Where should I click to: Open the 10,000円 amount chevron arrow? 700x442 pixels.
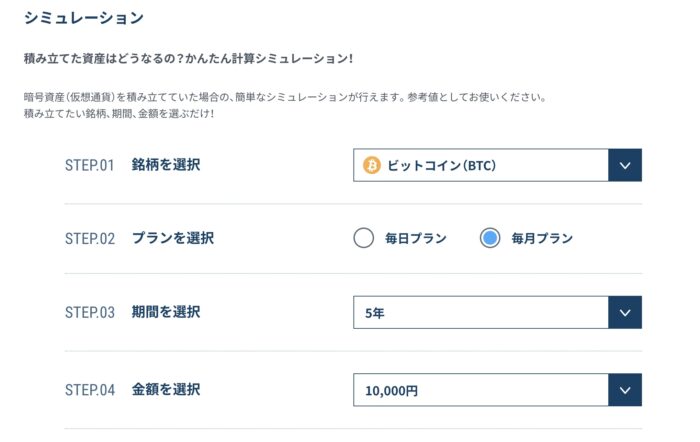[x=625, y=390]
